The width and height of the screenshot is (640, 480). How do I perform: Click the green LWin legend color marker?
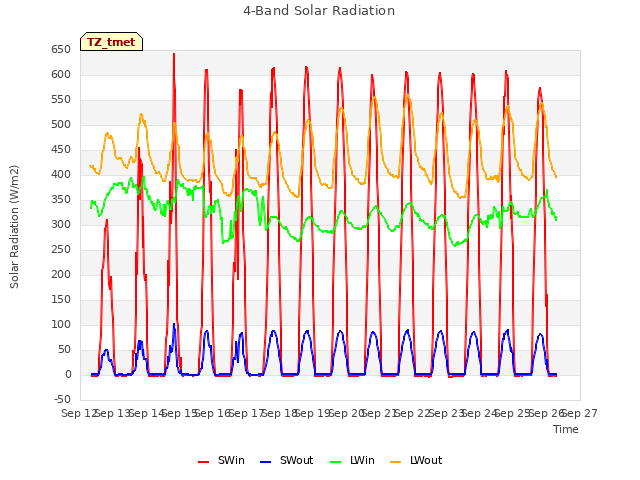(335, 462)
